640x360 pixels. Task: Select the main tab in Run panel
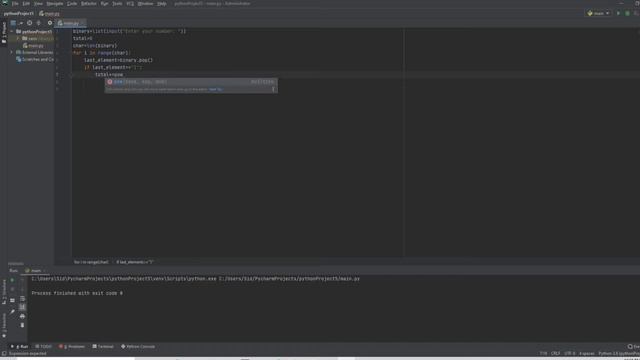pyautogui.click(x=35, y=271)
